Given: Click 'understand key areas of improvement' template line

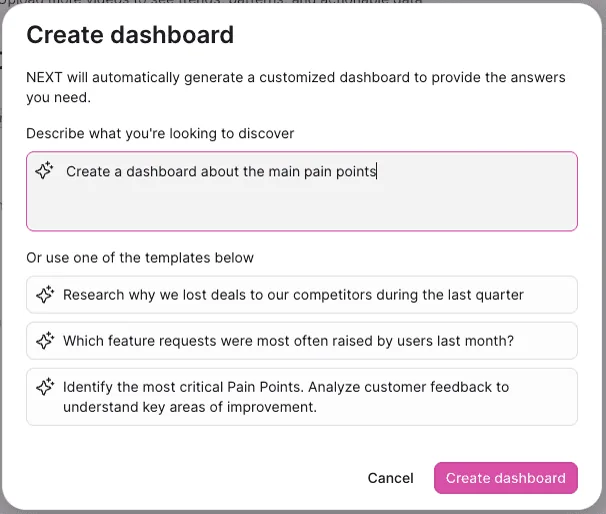Looking at the screenshot, I should tap(190, 407).
